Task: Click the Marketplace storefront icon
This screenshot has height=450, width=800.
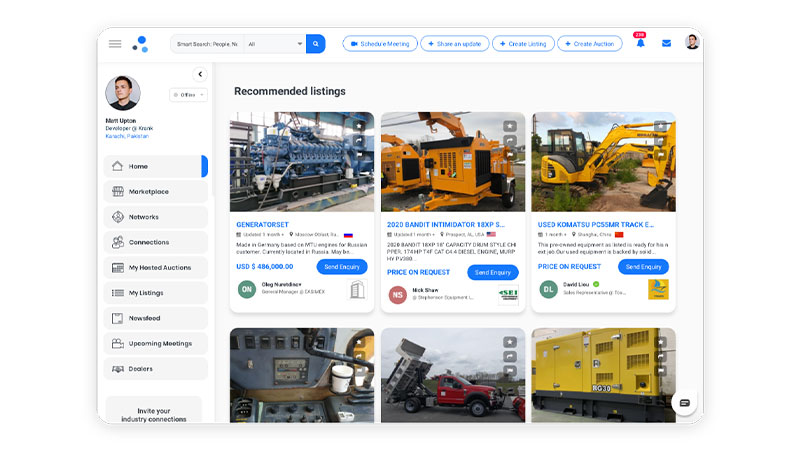Action: click(x=118, y=191)
